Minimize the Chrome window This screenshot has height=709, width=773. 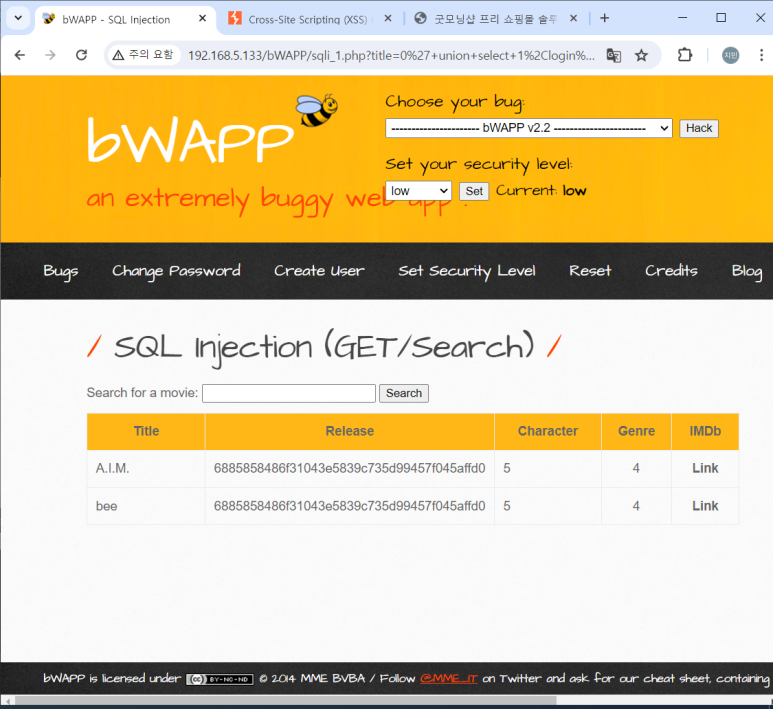(x=682, y=18)
